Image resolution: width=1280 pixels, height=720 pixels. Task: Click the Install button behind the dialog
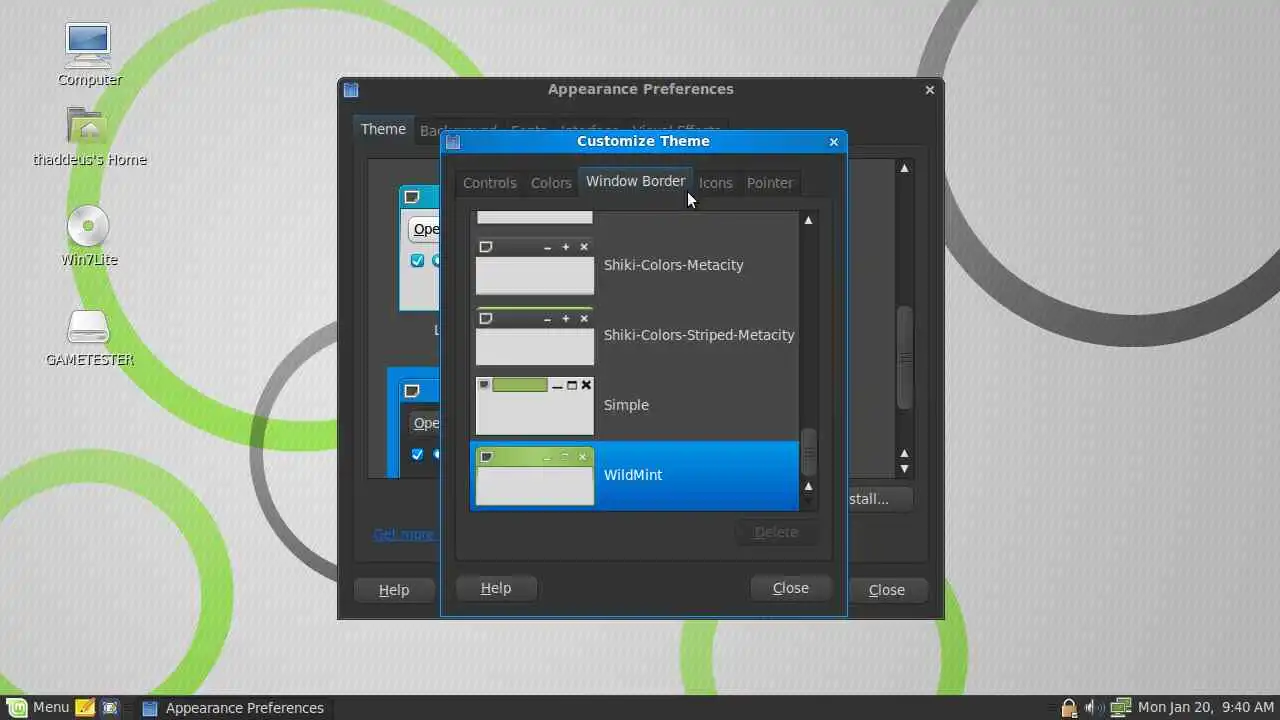pos(880,499)
